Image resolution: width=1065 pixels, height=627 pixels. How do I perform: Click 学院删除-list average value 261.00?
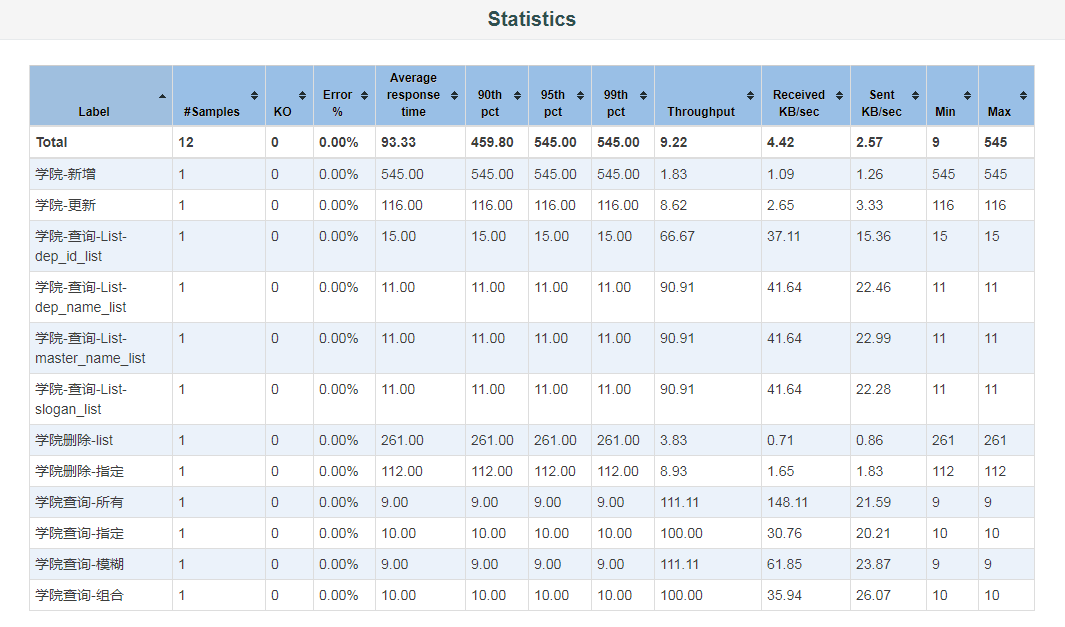[x=402, y=440]
